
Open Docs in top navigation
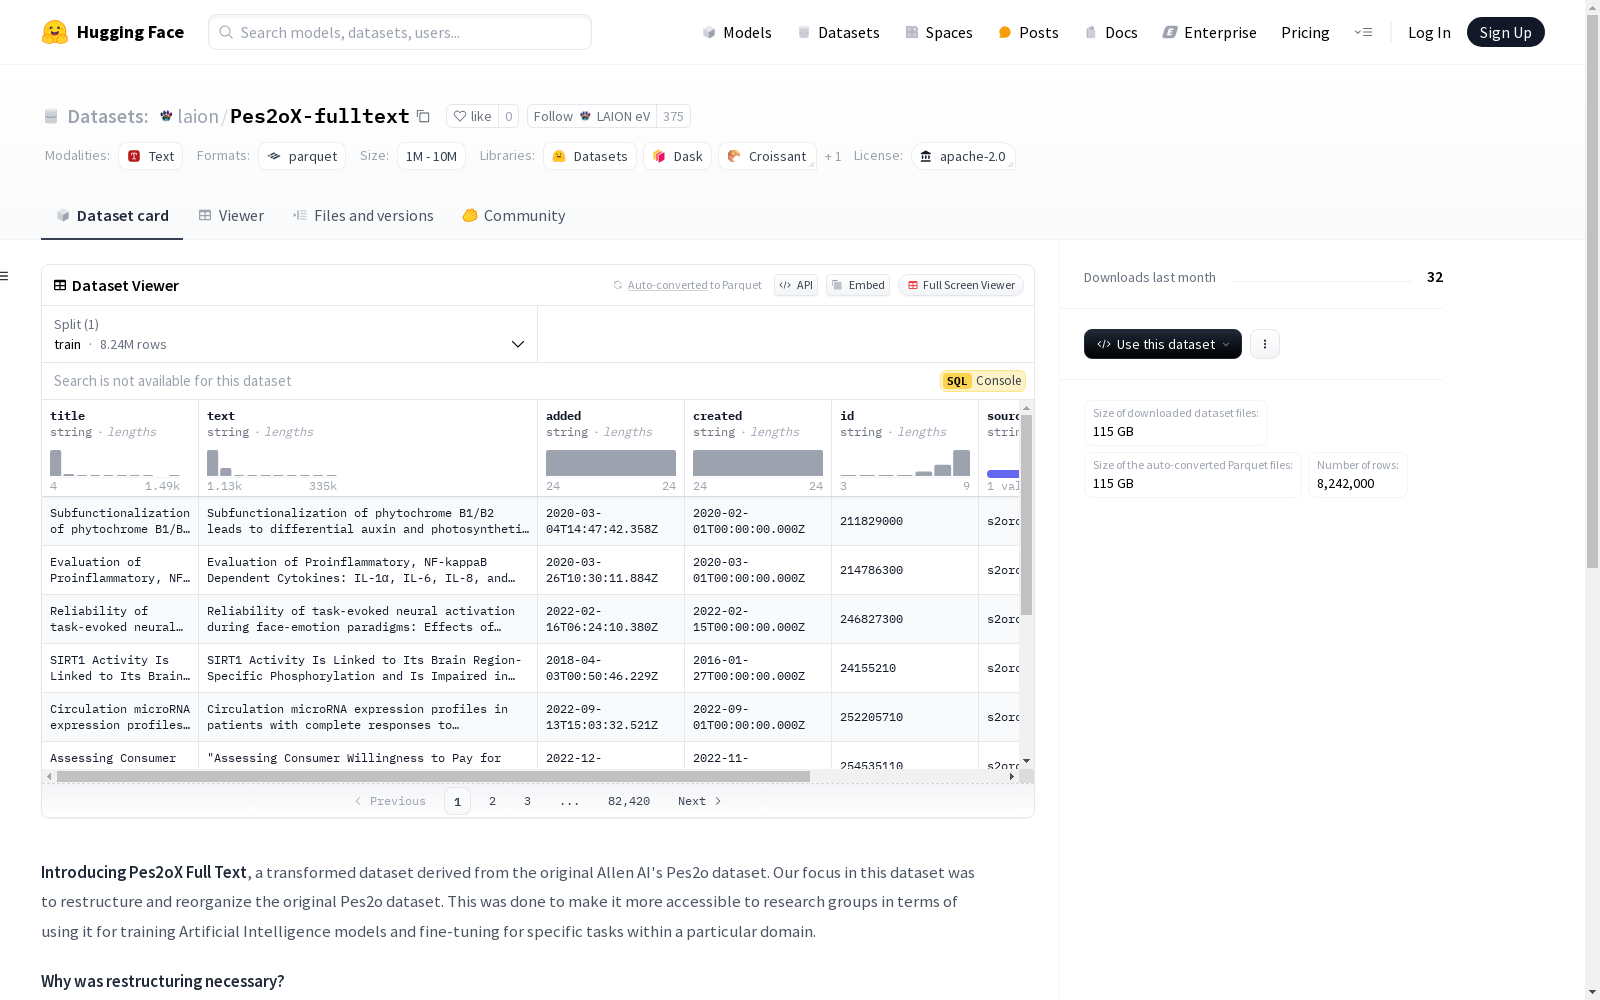click(x=1110, y=32)
